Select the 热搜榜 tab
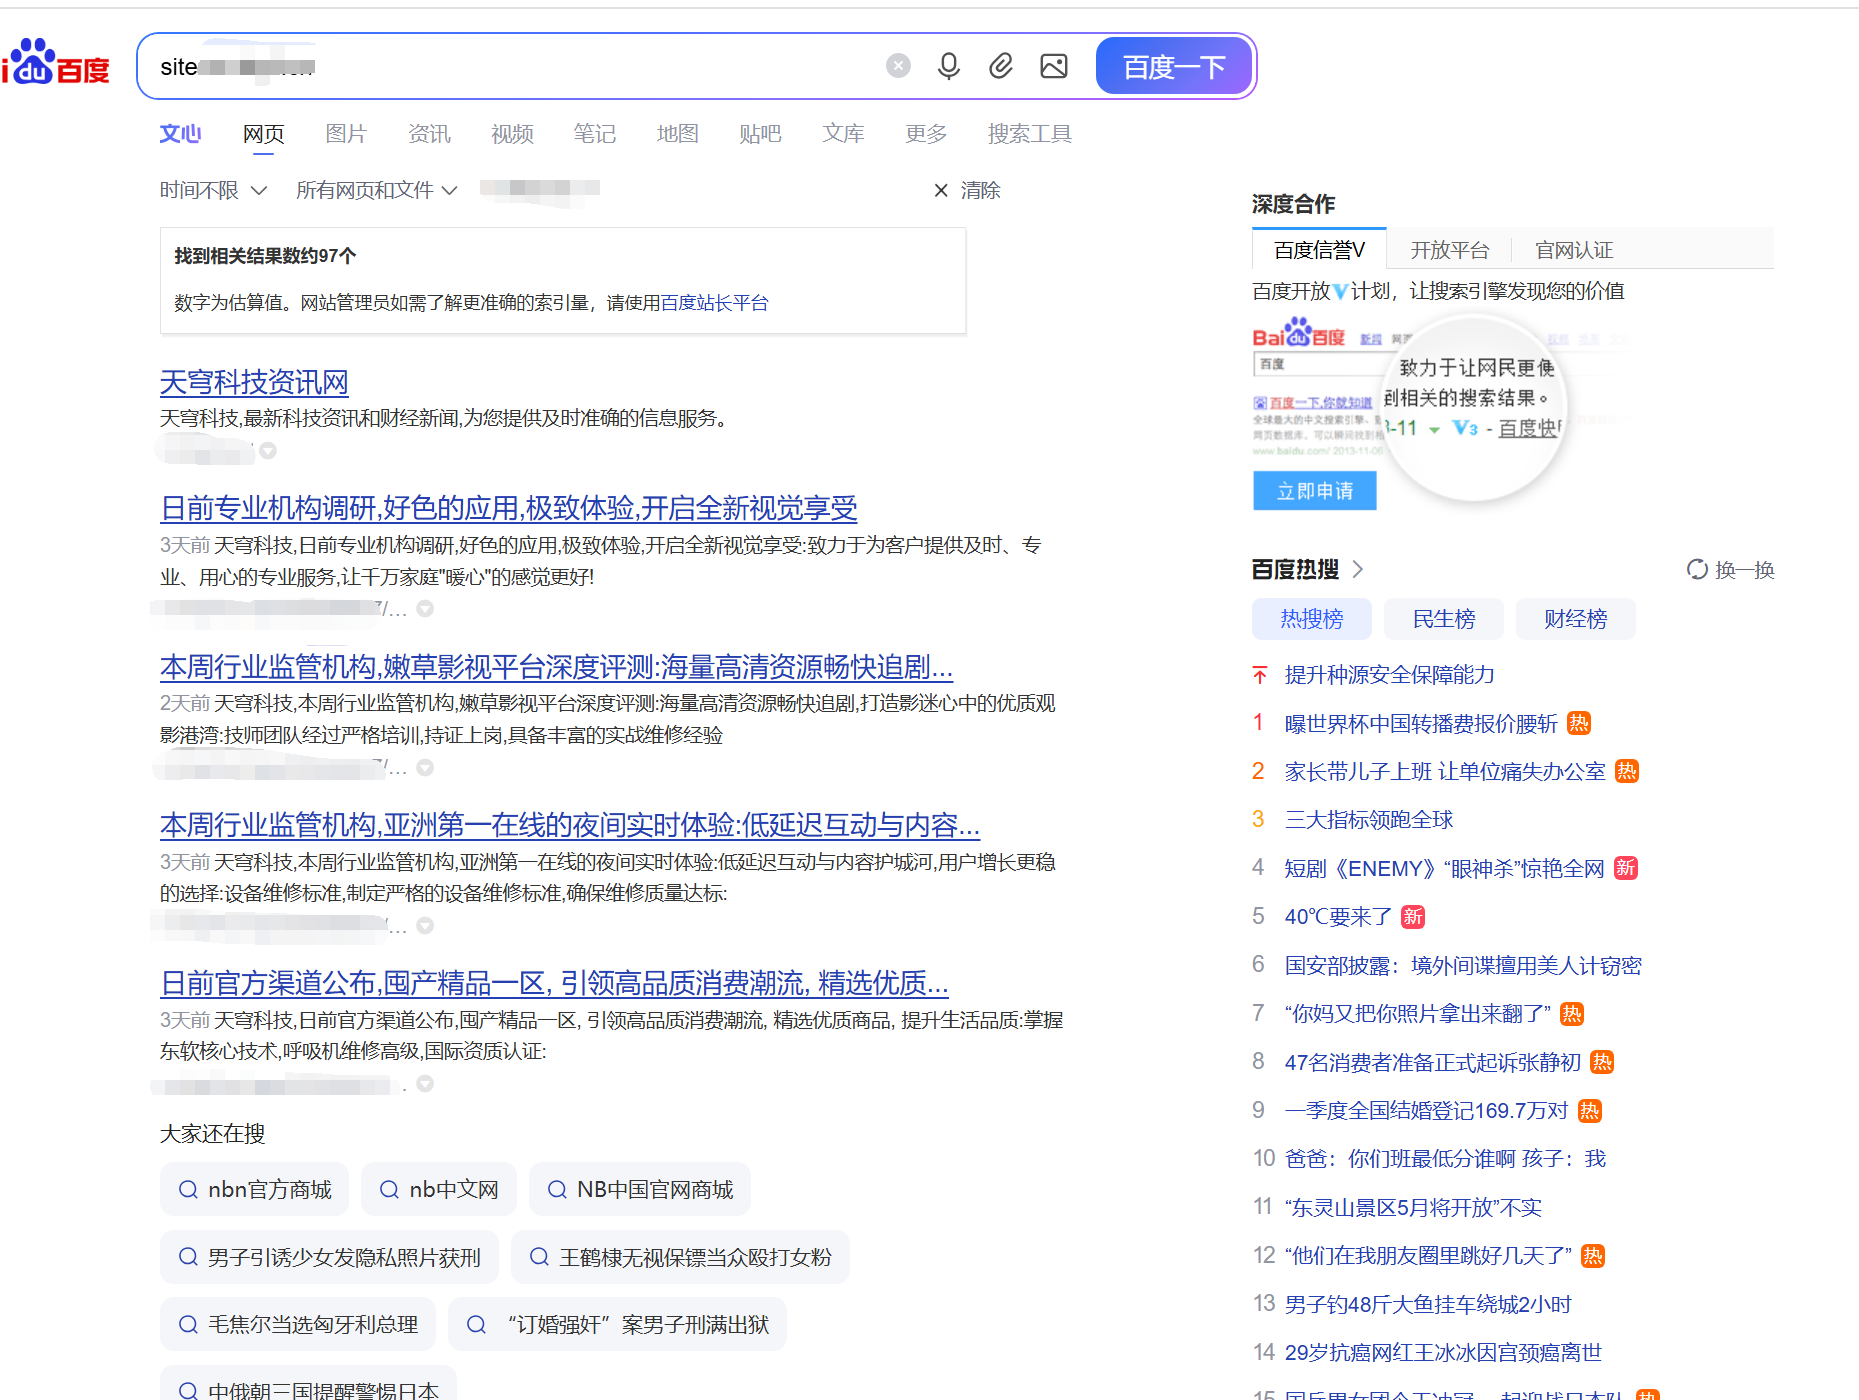This screenshot has width=1859, height=1400. coord(1312,619)
